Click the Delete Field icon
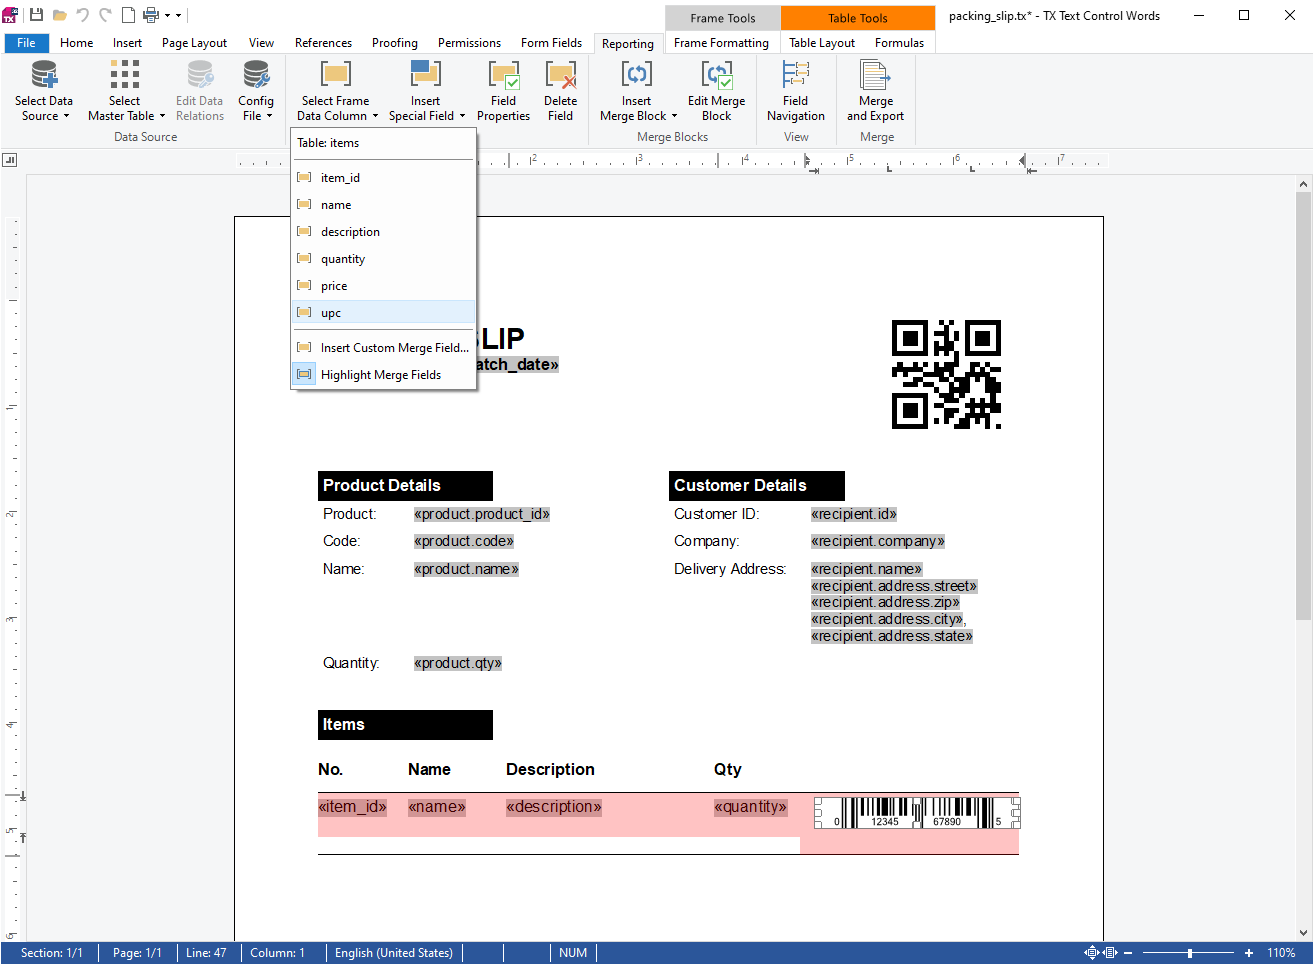 point(560,76)
